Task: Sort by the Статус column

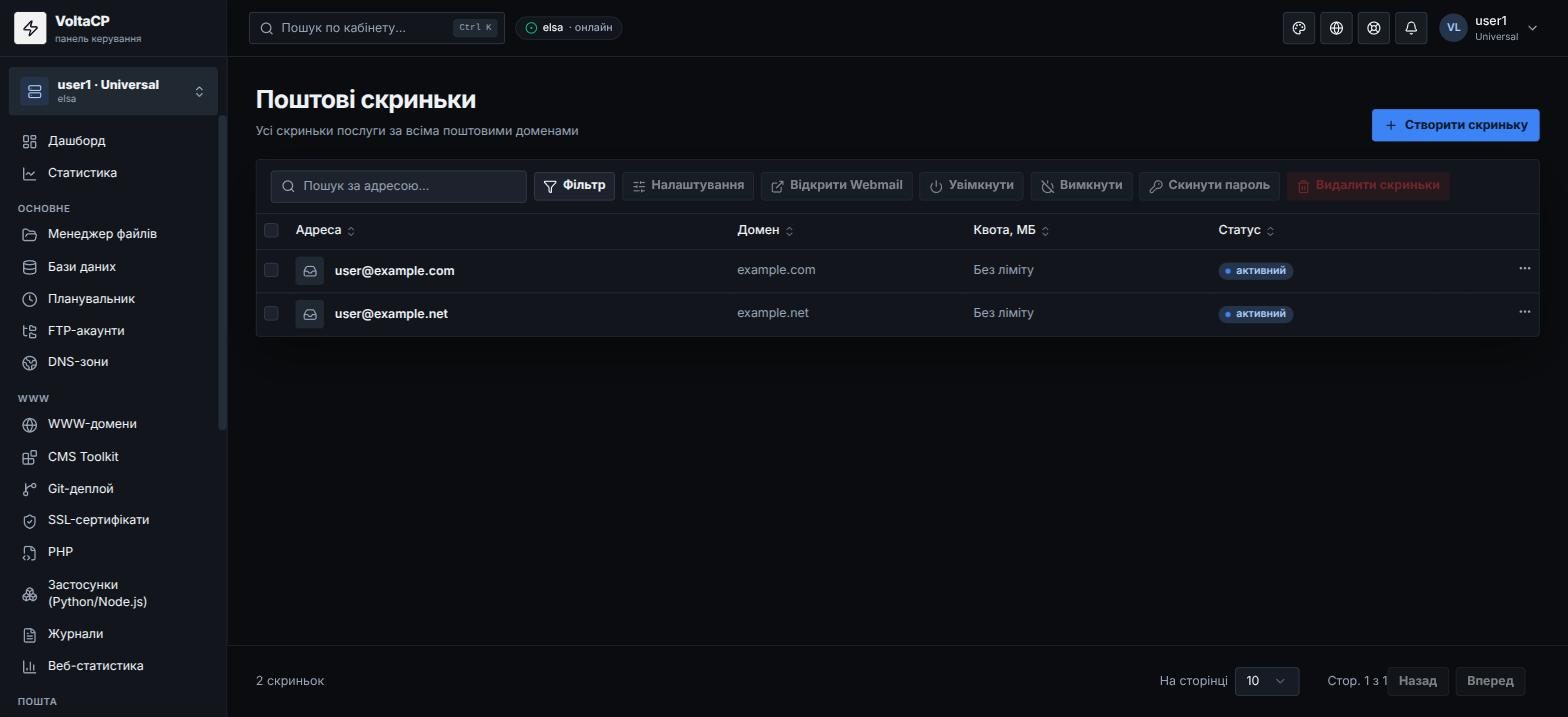Action: click(1246, 231)
